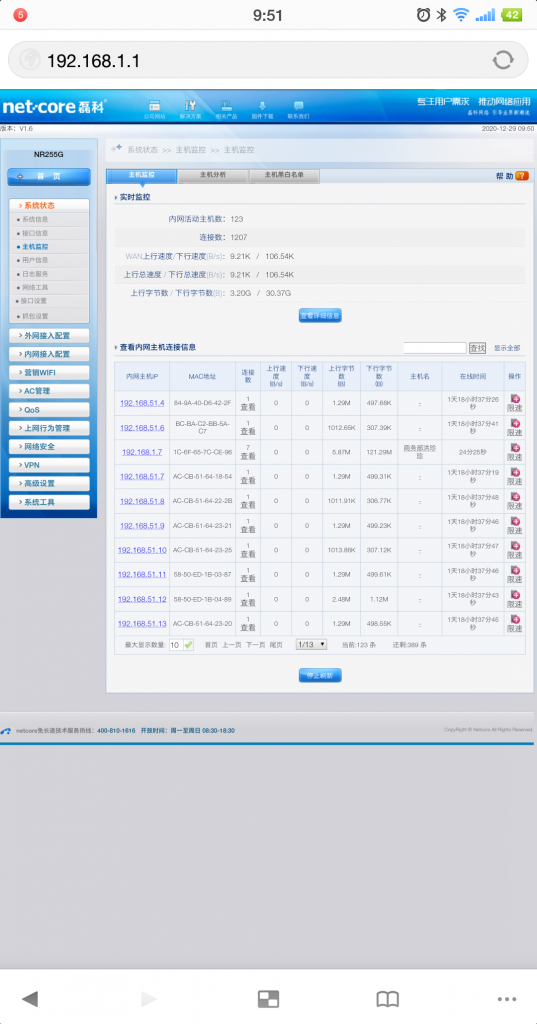Open the page selector dropdown 1/13
This screenshot has height=1024, width=537.
pyautogui.click(x=311, y=645)
